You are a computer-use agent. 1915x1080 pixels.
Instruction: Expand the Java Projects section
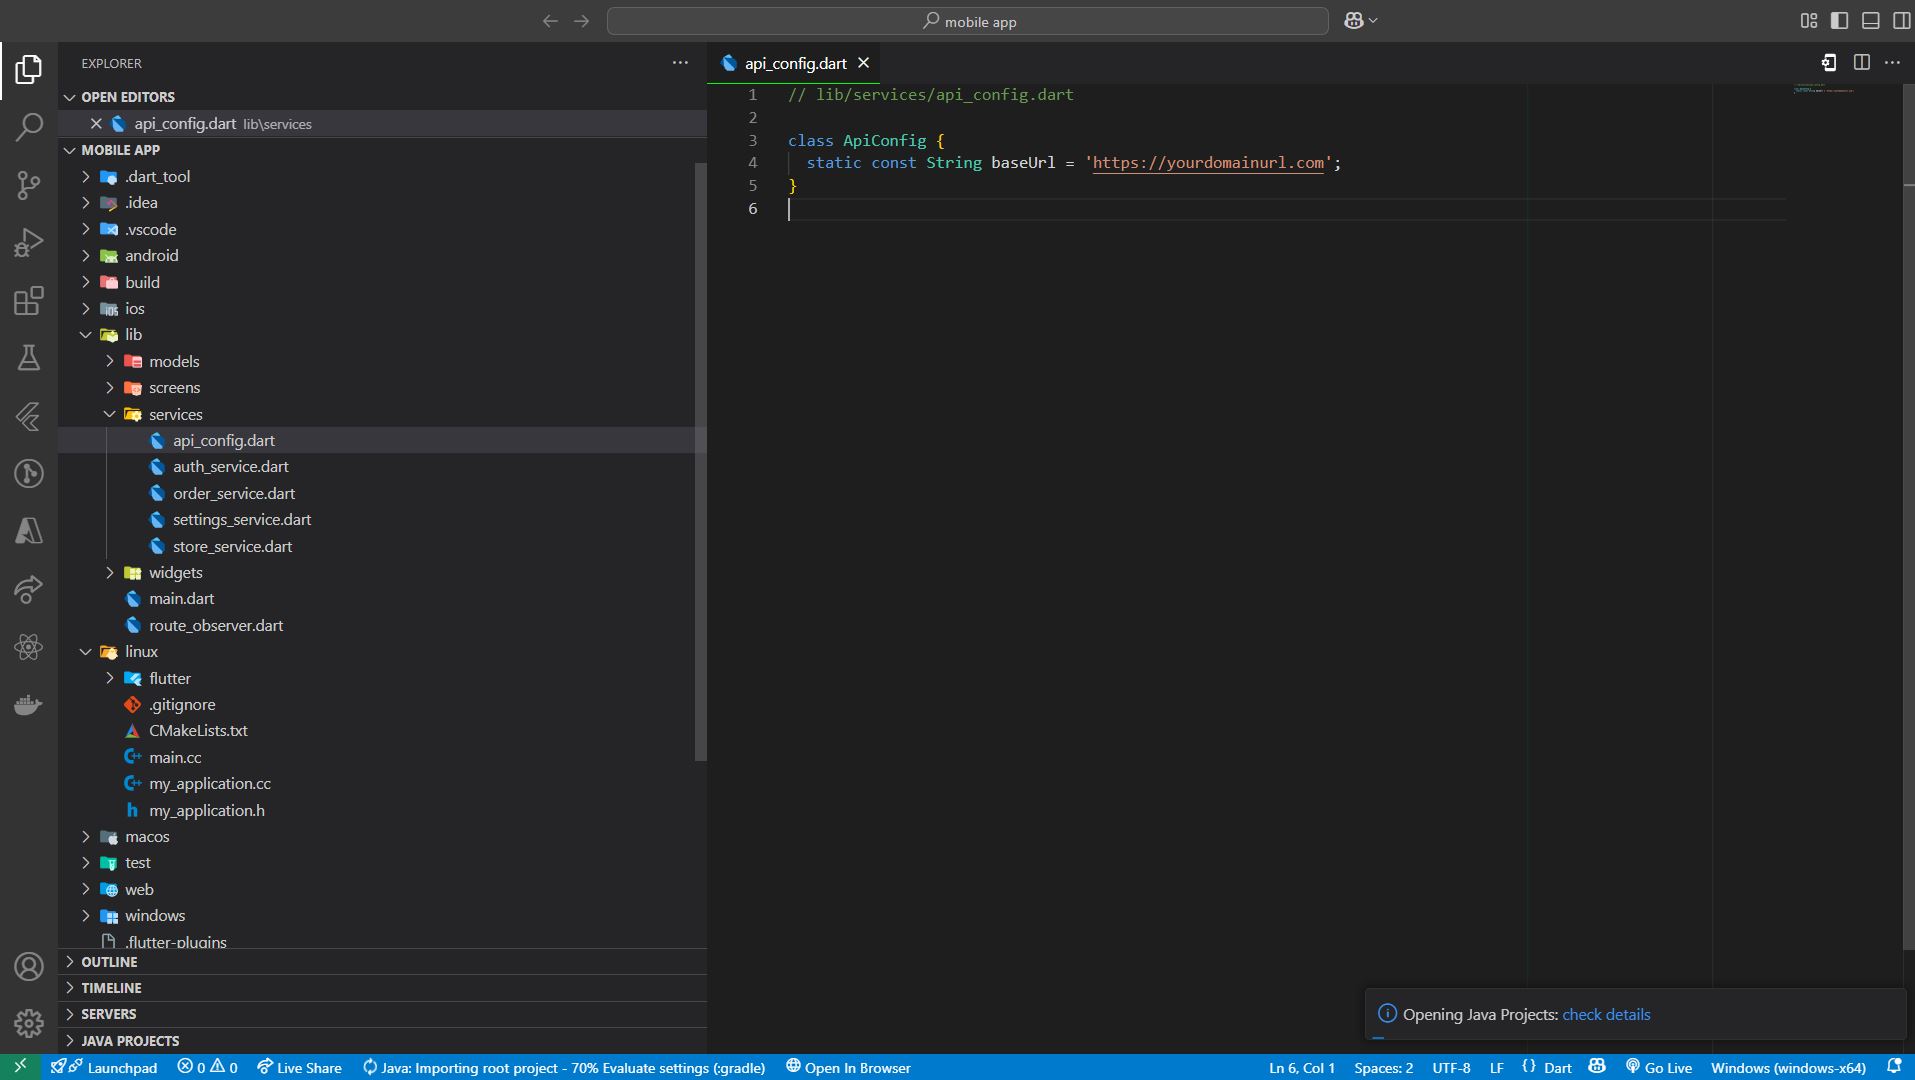pyautogui.click(x=382, y=1041)
